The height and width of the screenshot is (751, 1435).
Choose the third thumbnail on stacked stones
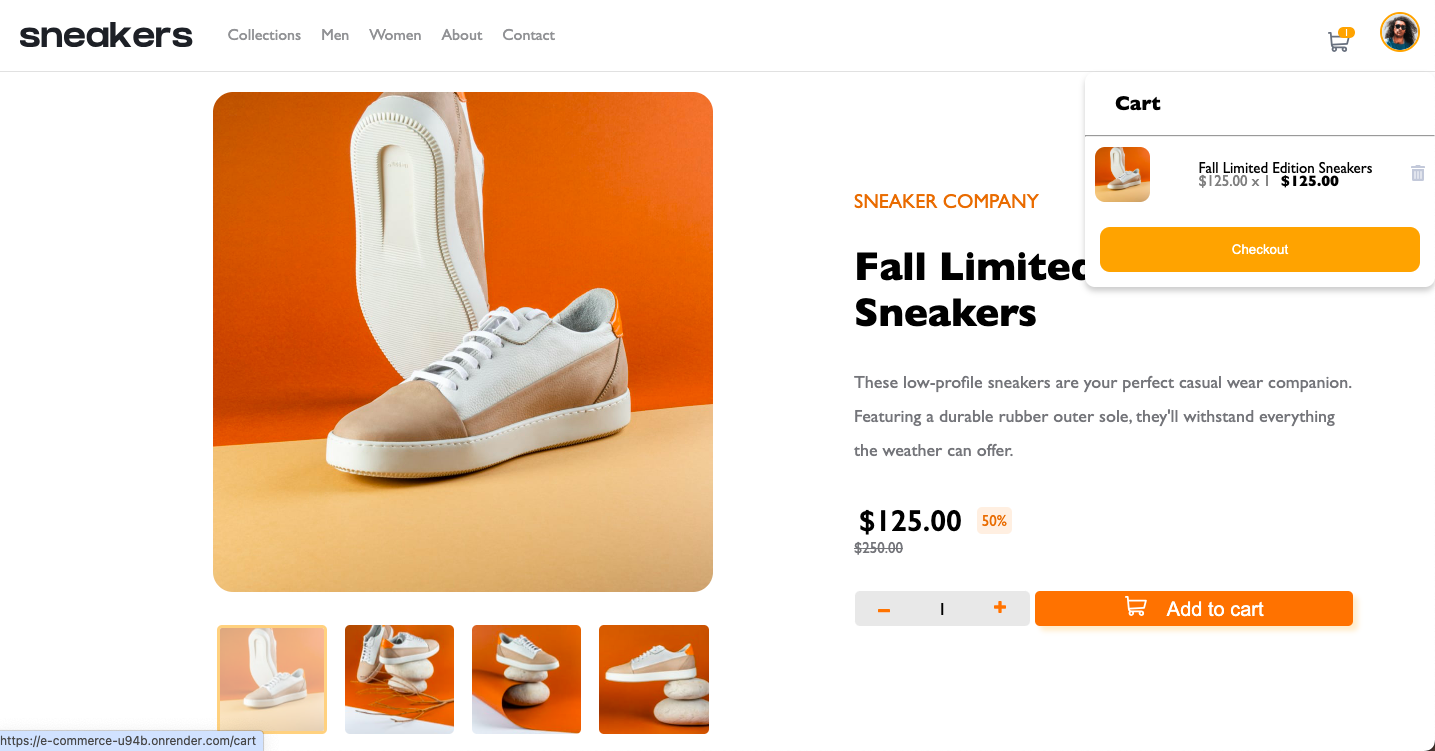pos(526,679)
